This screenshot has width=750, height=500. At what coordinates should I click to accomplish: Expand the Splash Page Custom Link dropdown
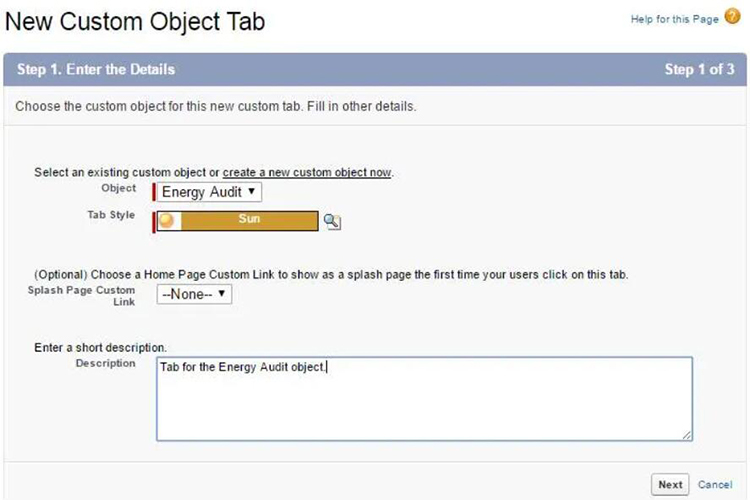[x=194, y=294]
